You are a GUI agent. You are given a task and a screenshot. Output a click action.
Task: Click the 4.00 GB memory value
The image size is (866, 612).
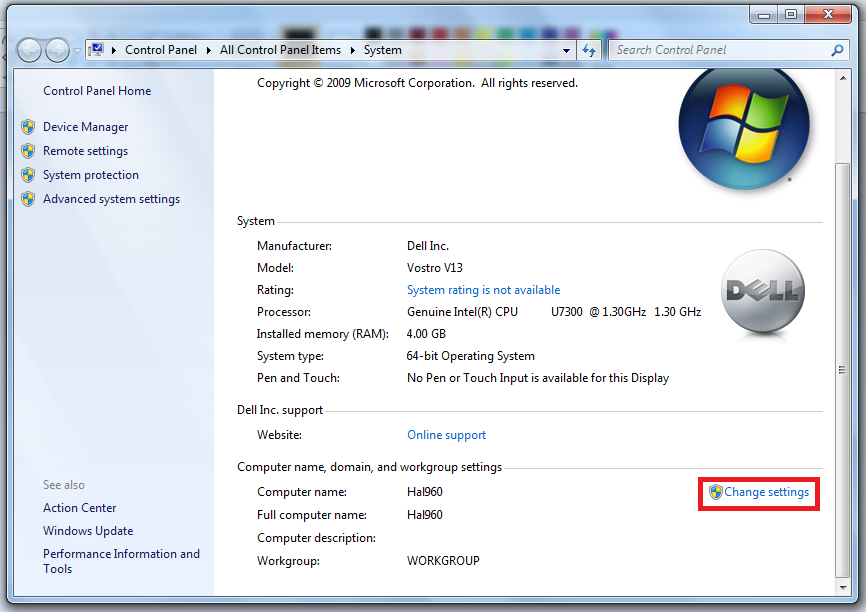click(426, 334)
